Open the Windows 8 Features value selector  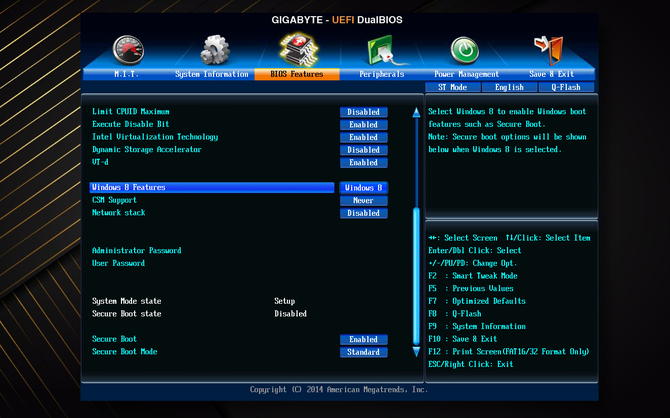click(x=364, y=188)
